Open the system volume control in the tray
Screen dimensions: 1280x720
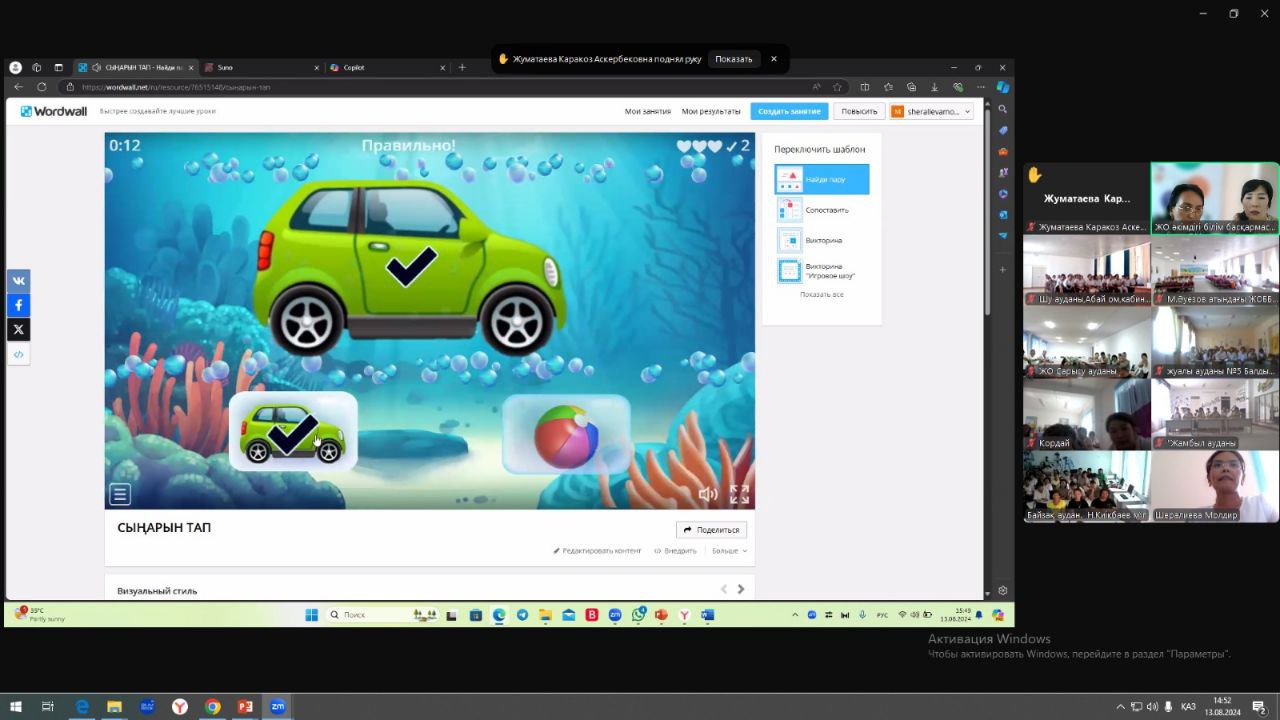click(1153, 706)
